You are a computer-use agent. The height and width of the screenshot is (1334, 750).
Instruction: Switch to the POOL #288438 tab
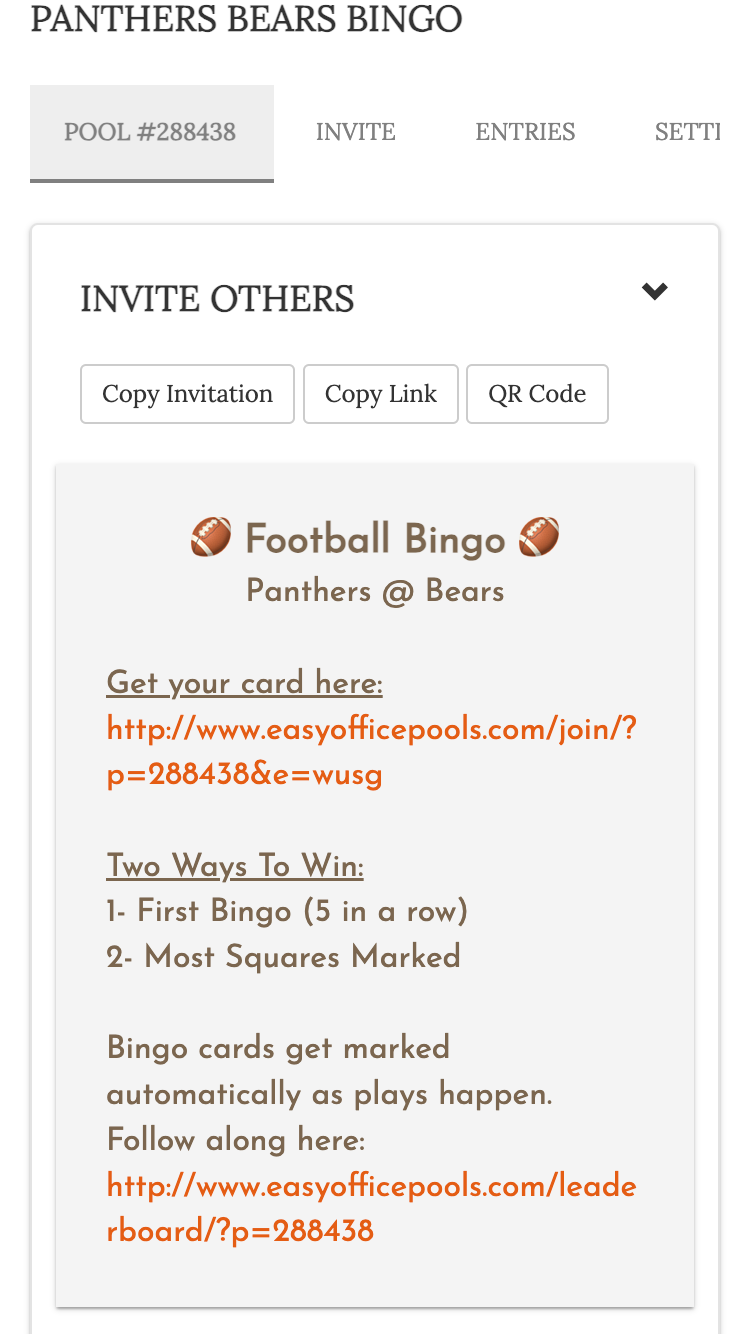(x=151, y=132)
